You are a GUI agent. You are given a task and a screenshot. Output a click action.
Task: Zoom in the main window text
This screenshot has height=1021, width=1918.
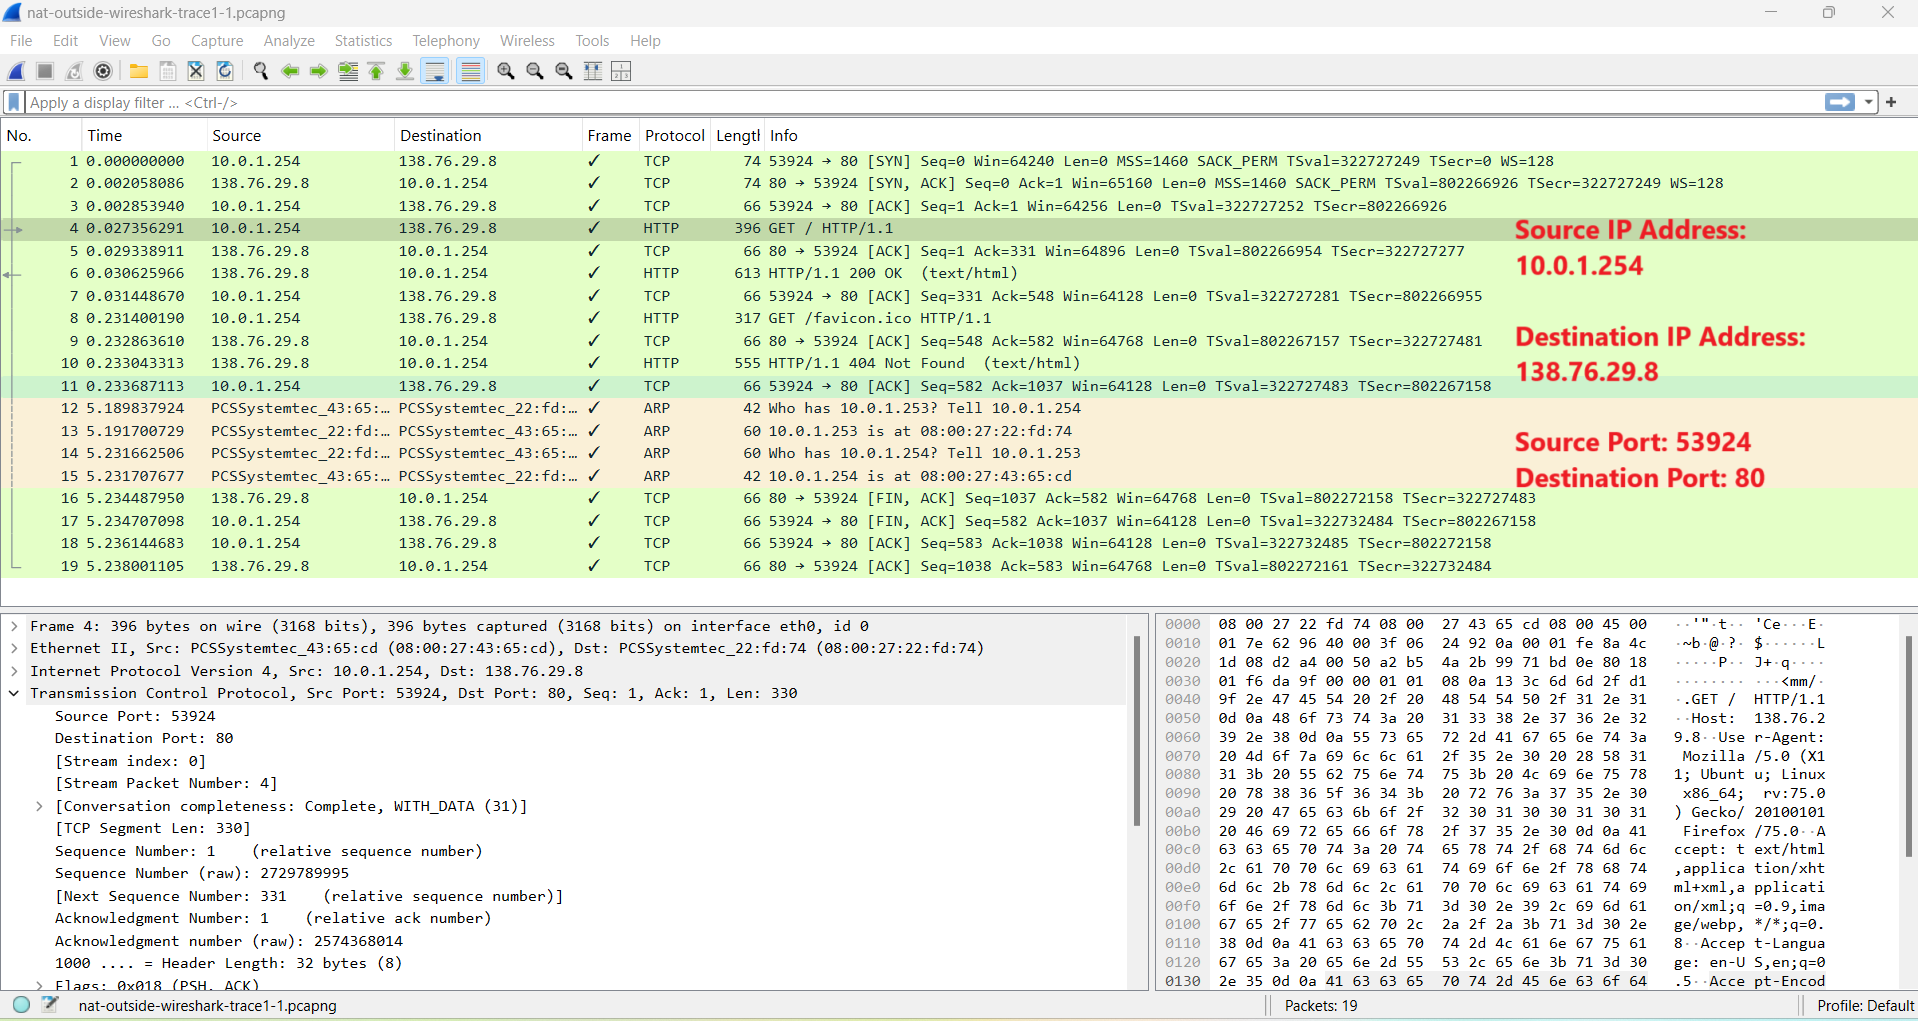coord(506,71)
